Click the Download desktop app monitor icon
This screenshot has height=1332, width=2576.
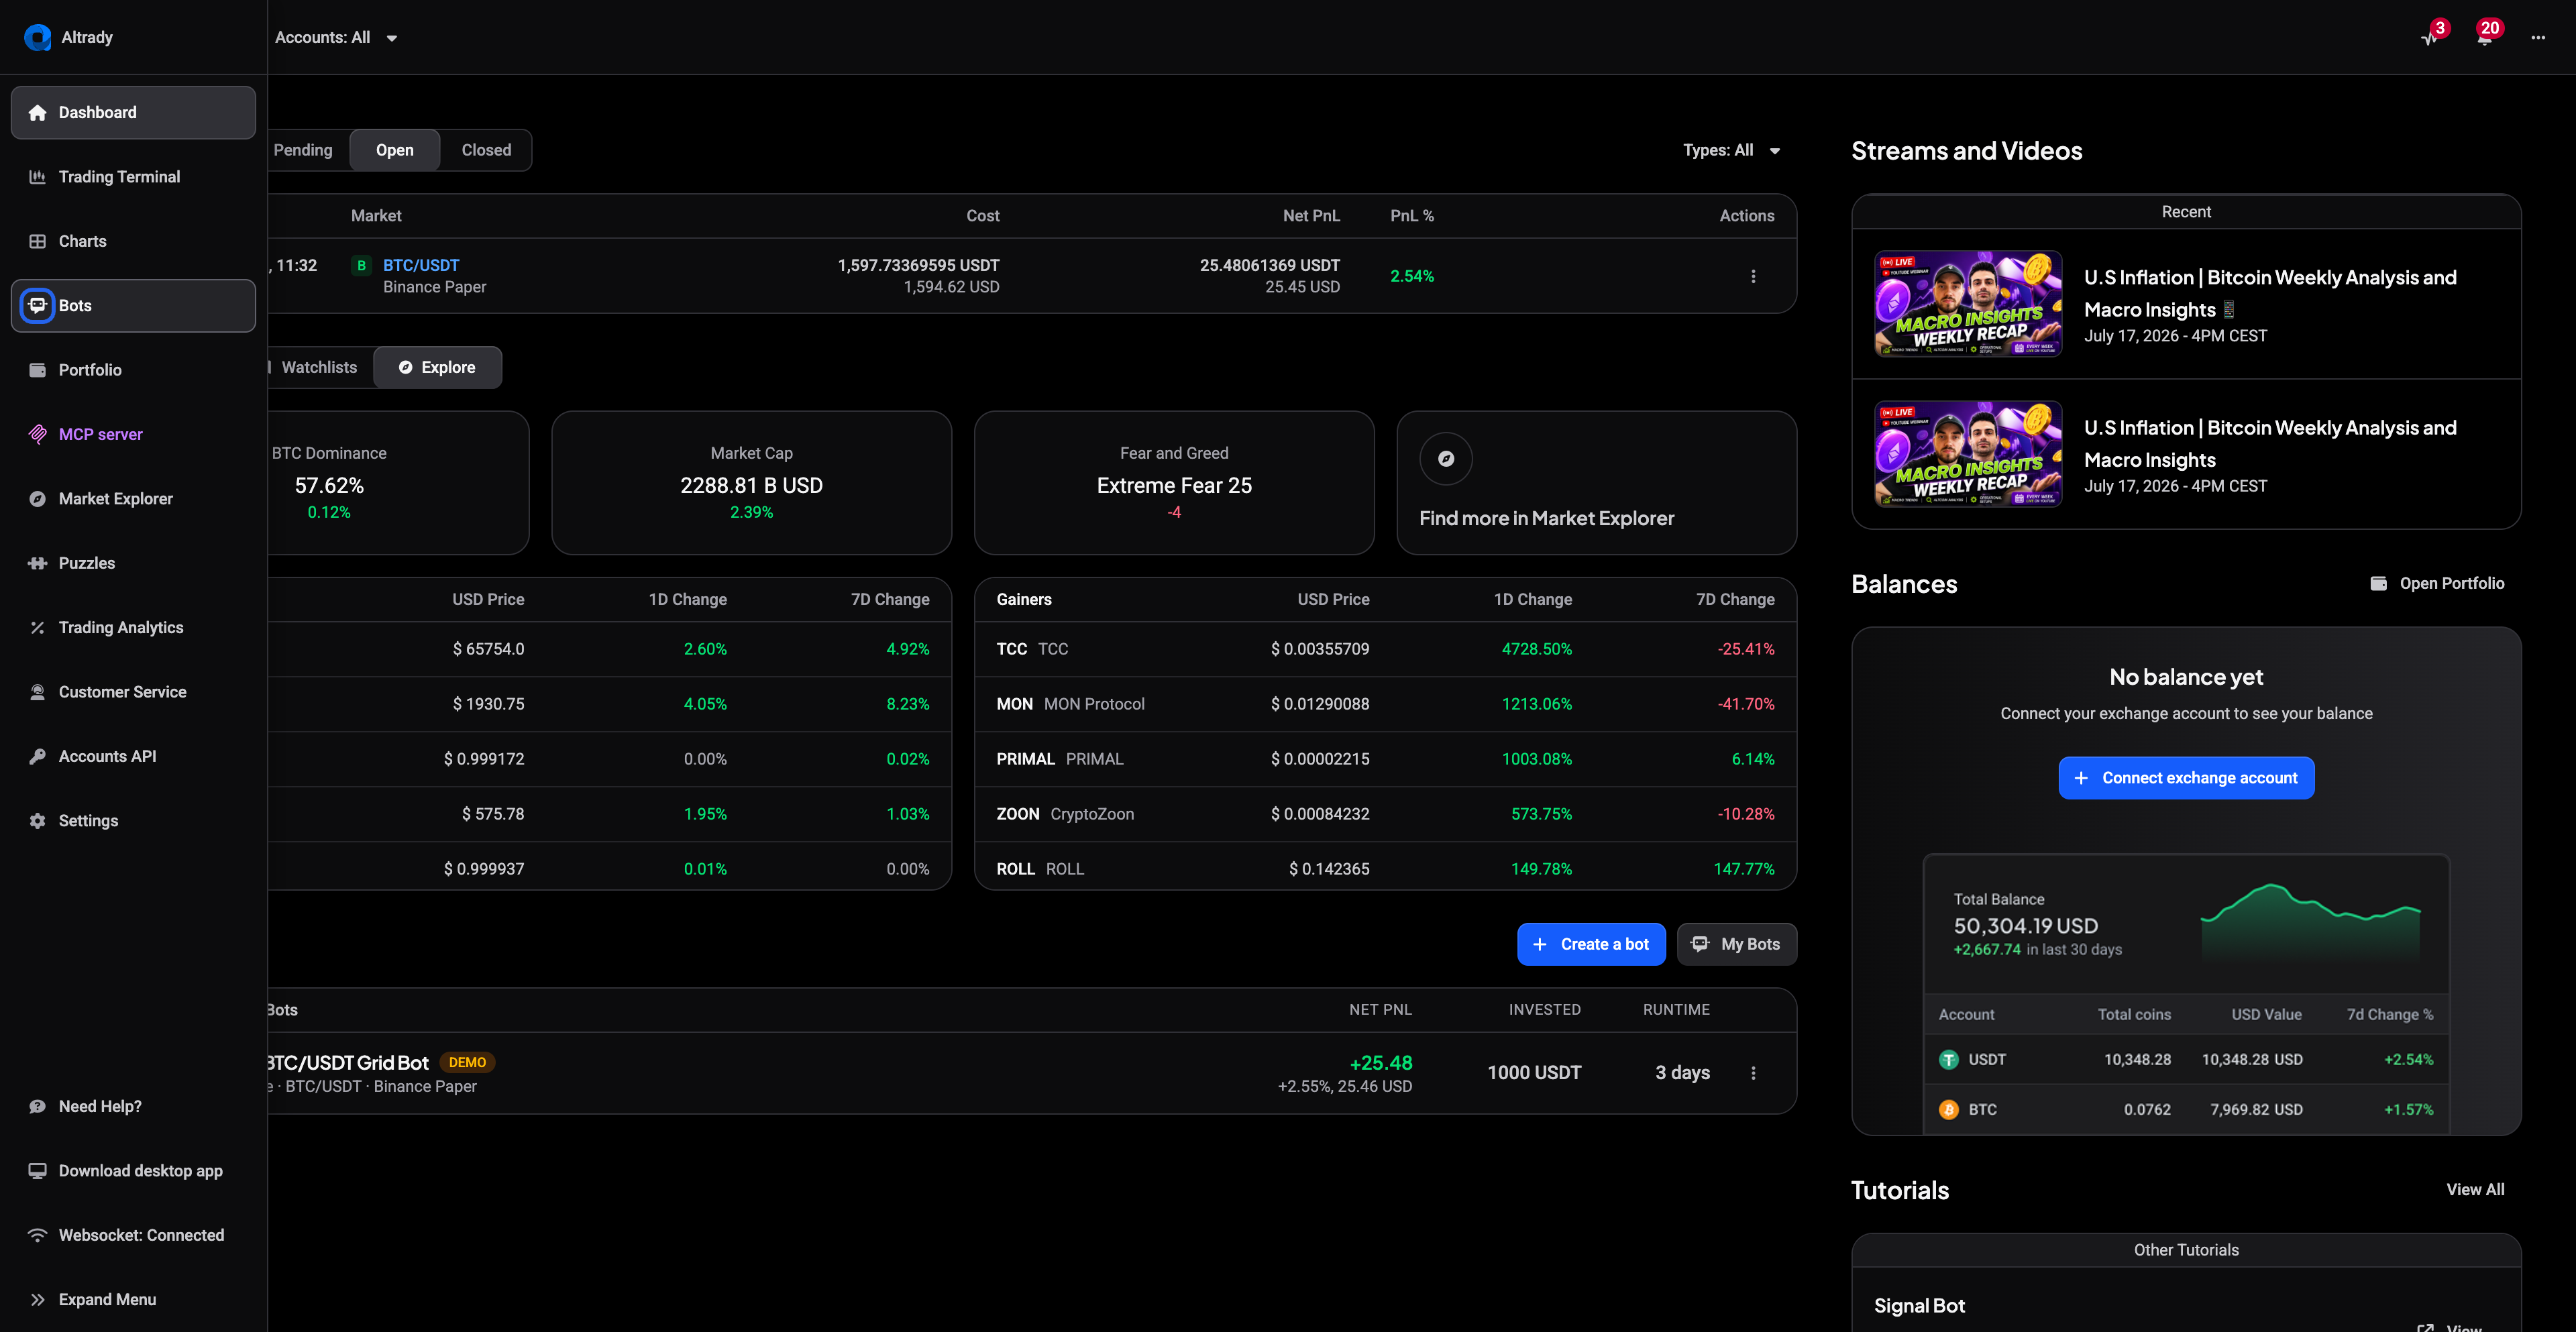coord(38,1171)
